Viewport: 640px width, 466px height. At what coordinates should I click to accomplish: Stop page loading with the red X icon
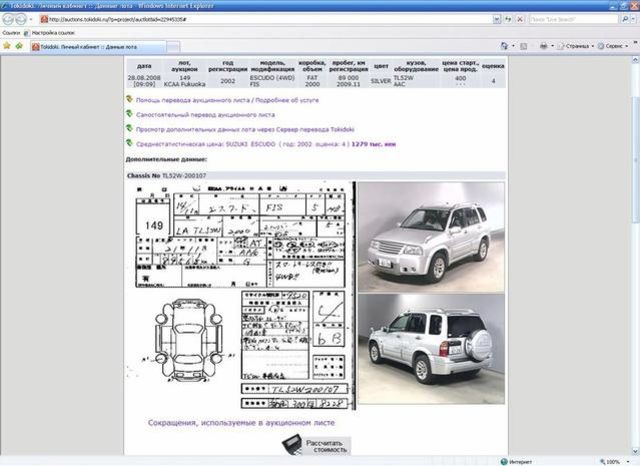pos(520,19)
